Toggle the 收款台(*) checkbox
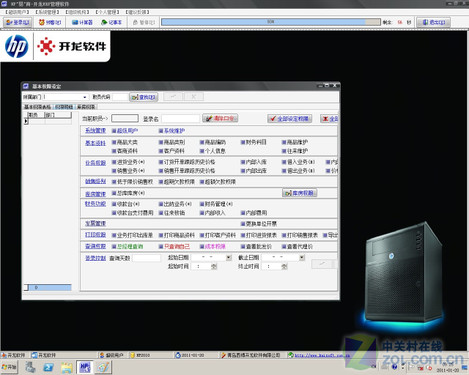The height and width of the screenshot is (375, 469). (x=114, y=204)
